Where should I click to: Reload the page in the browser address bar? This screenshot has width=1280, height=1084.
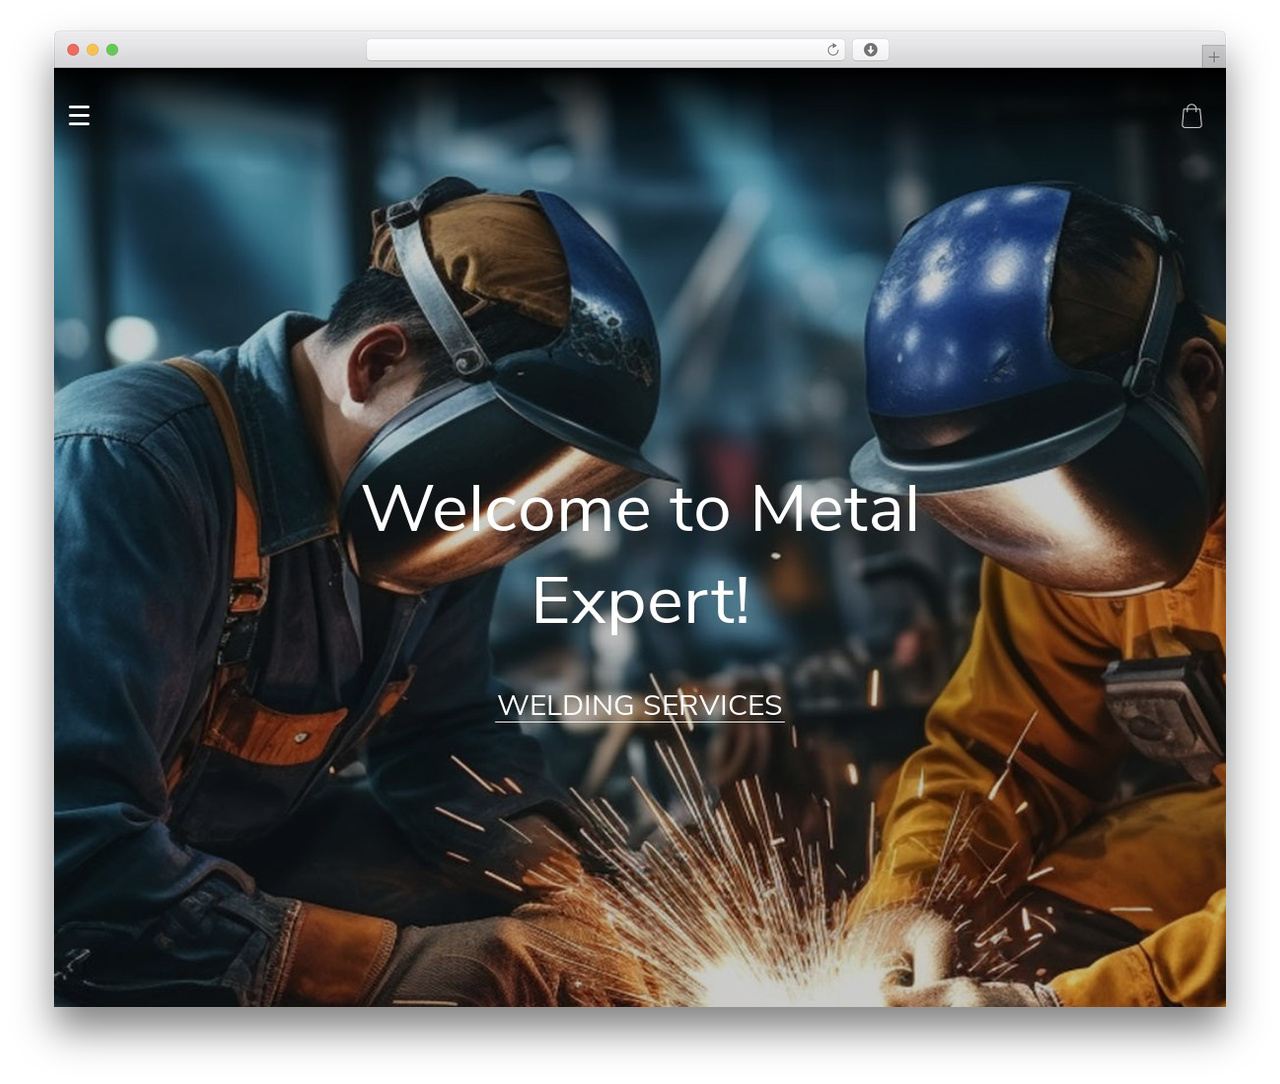(833, 50)
